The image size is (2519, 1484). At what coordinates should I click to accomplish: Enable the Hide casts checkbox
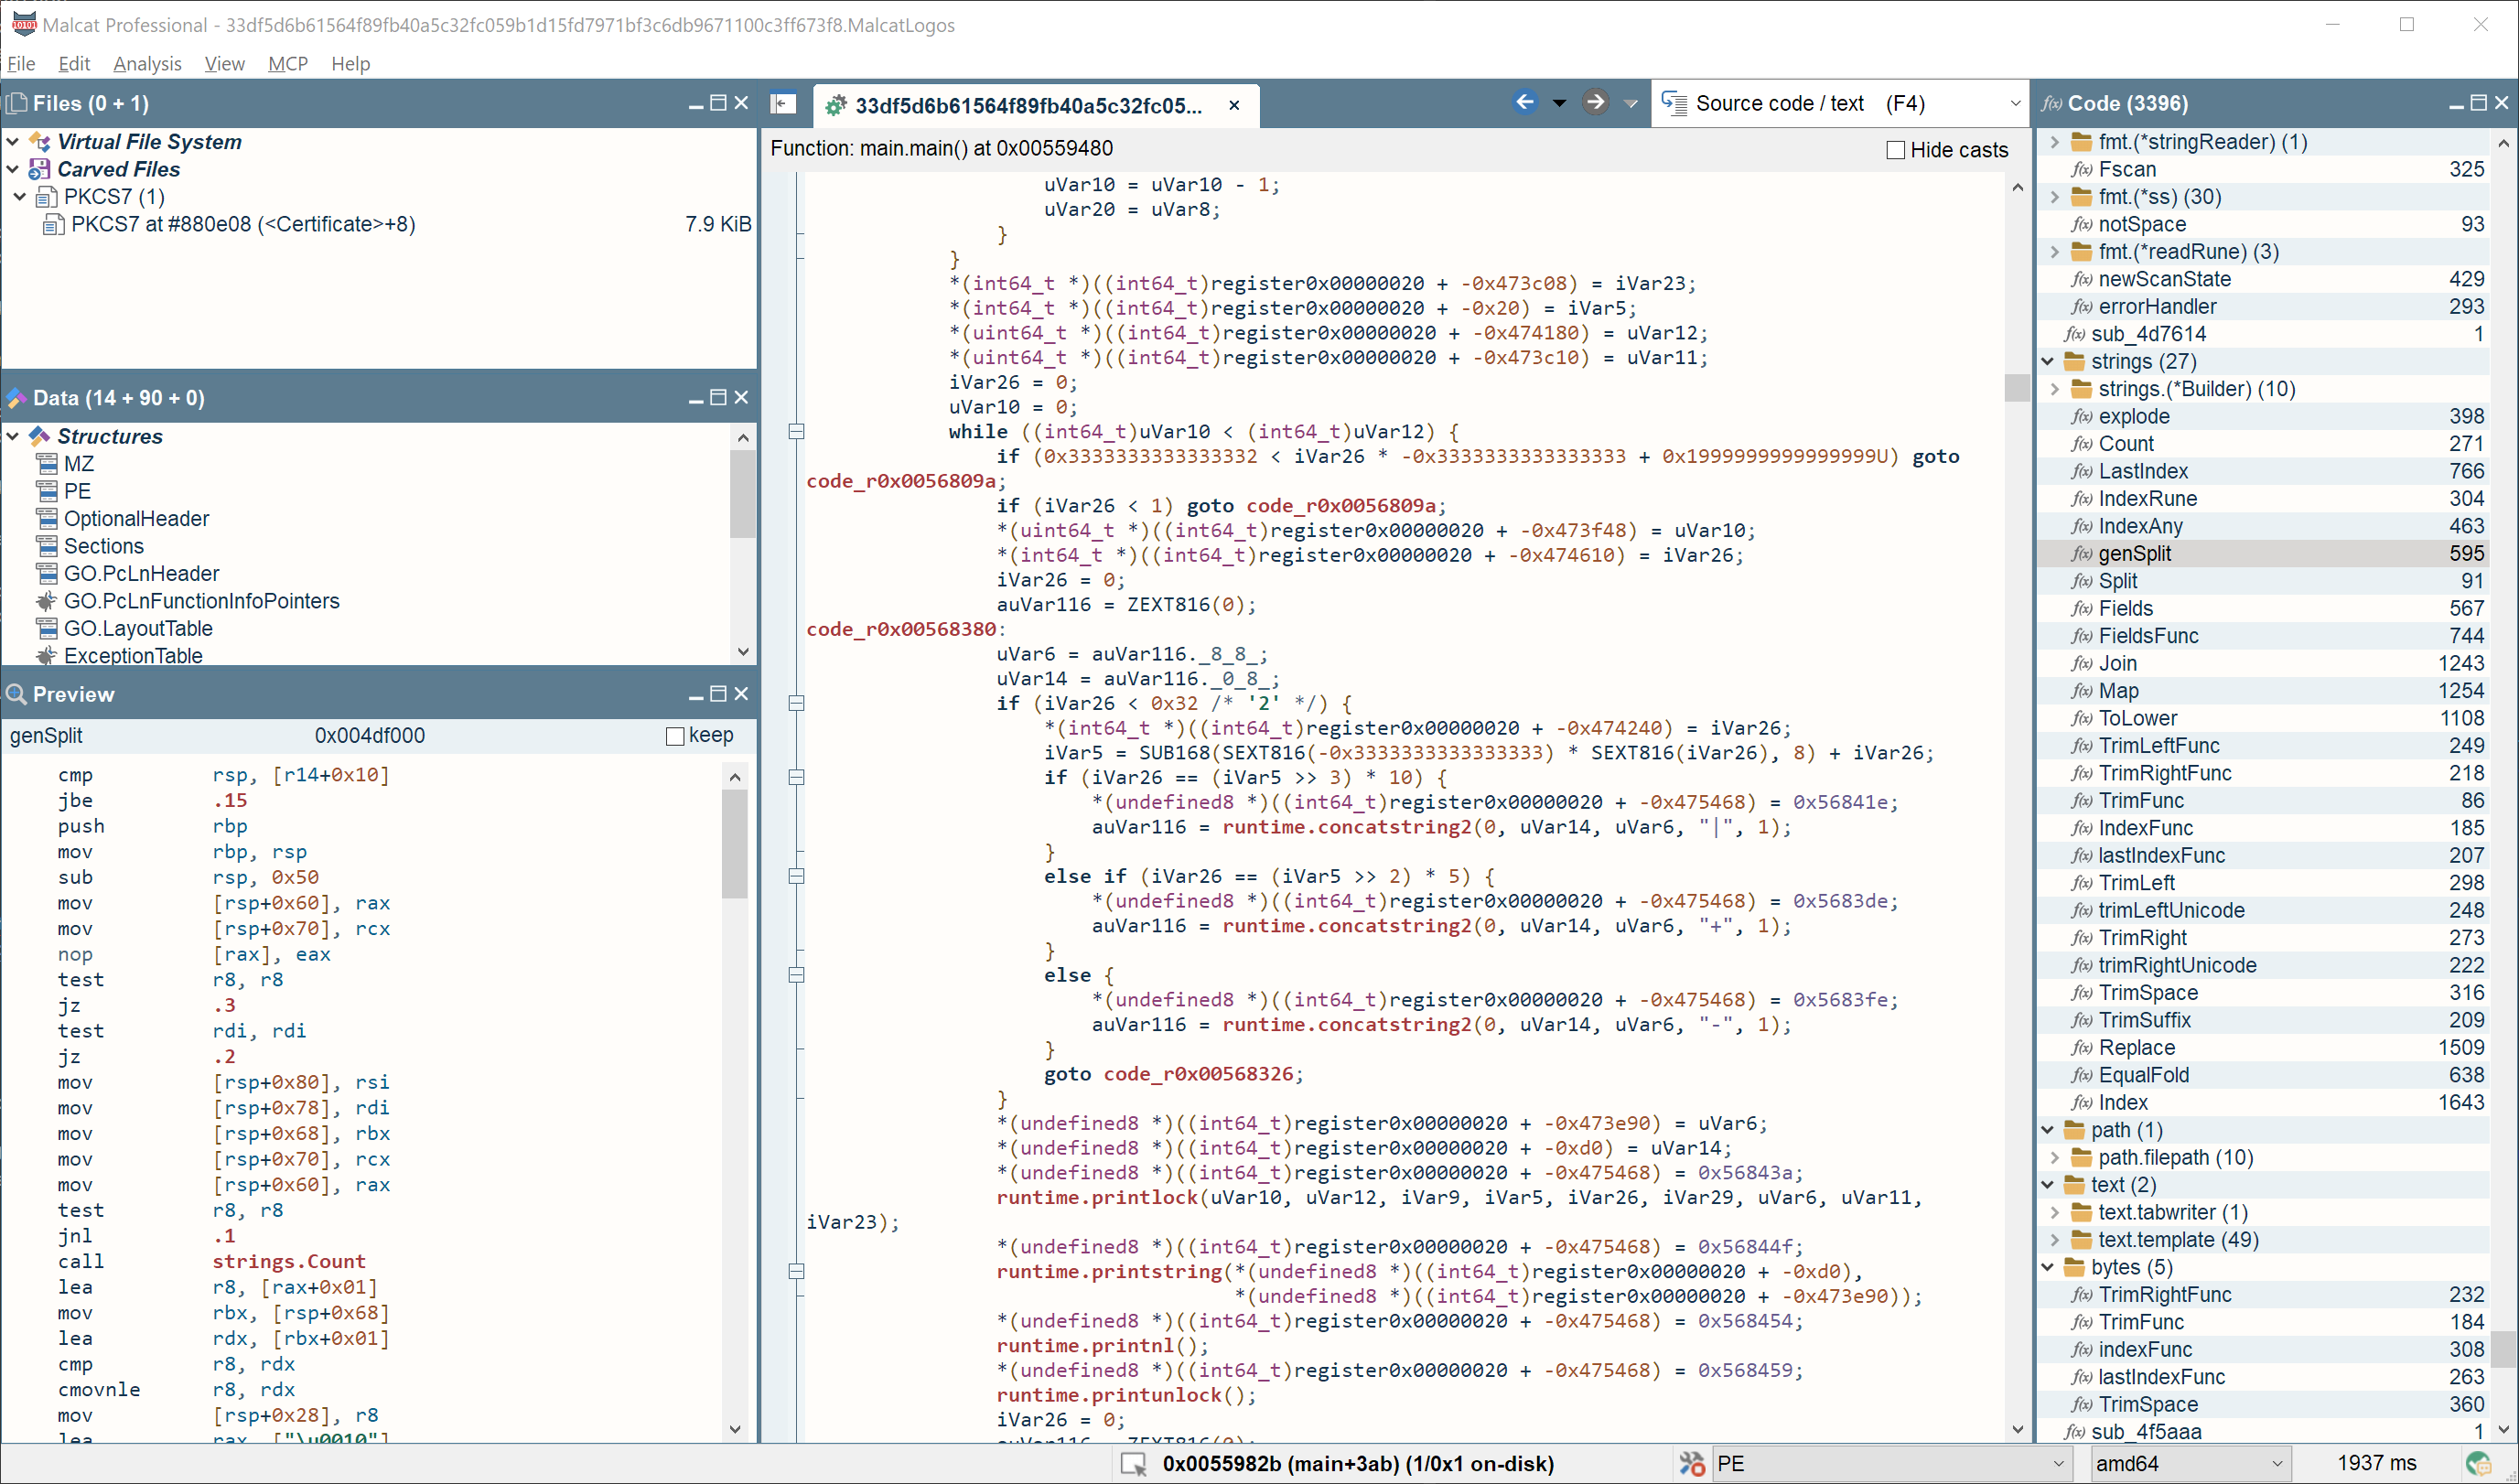coord(1895,150)
